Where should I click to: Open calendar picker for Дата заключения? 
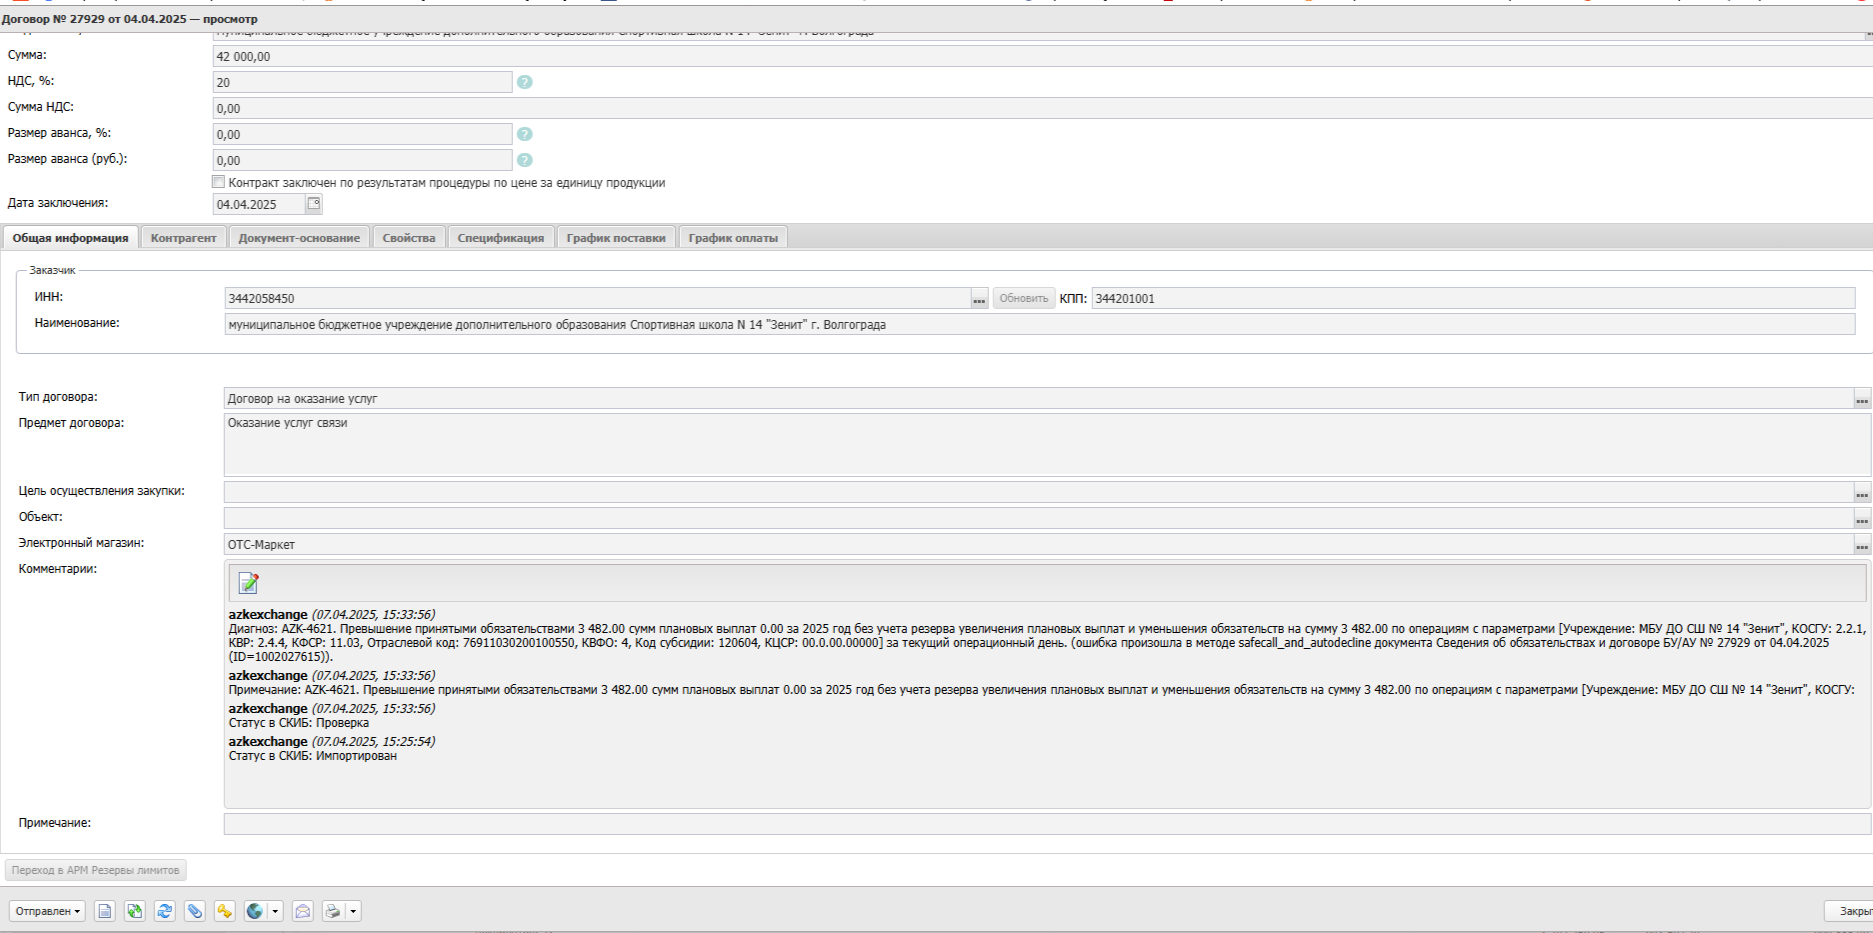tap(314, 204)
